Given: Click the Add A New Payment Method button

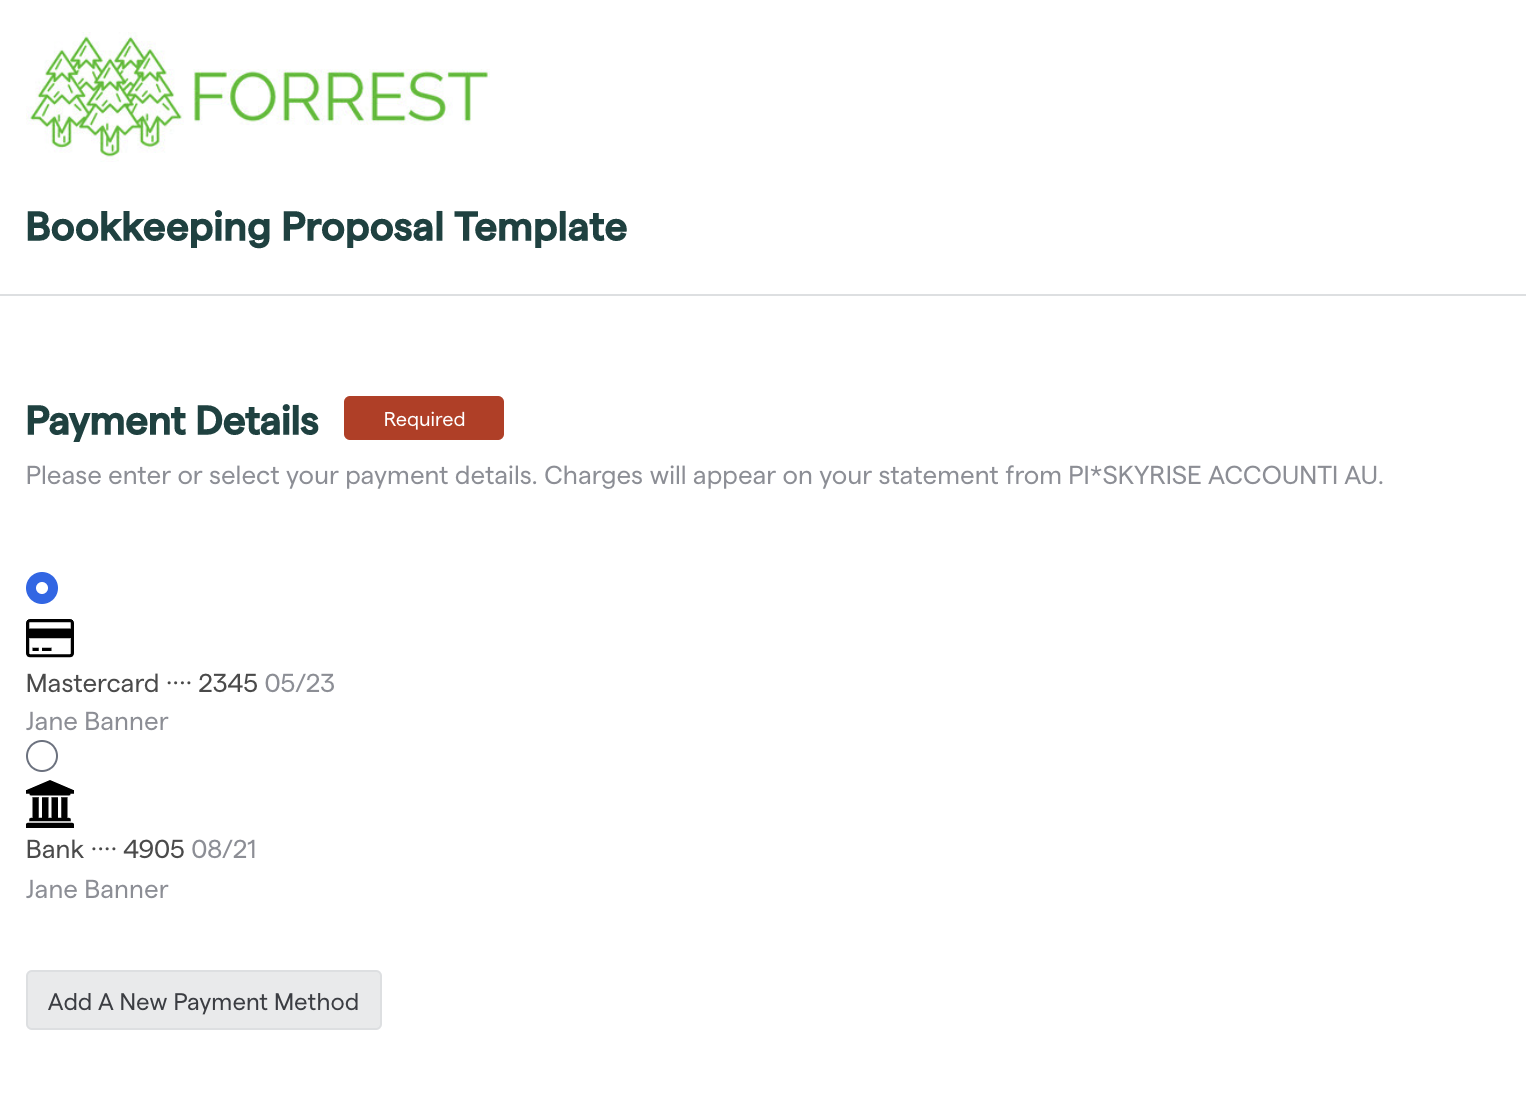Looking at the screenshot, I should (x=204, y=1000).
